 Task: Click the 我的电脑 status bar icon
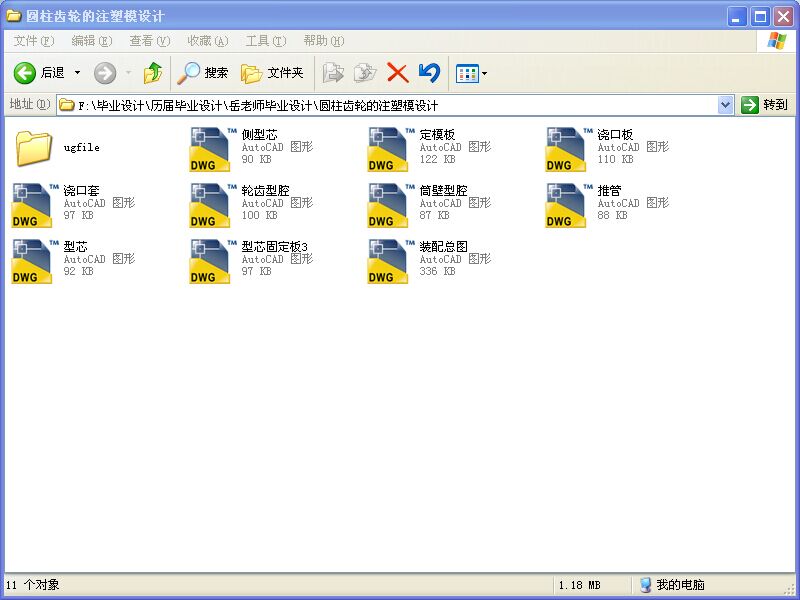(645, 585)
